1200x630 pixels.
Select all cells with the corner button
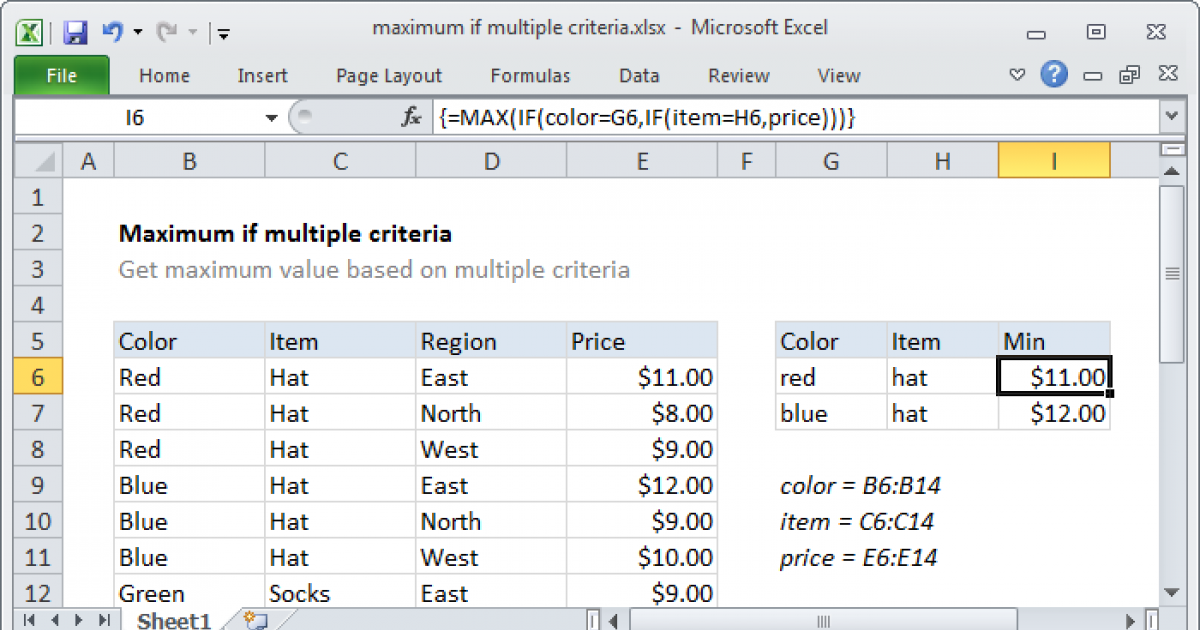click(x=34, y=160)
